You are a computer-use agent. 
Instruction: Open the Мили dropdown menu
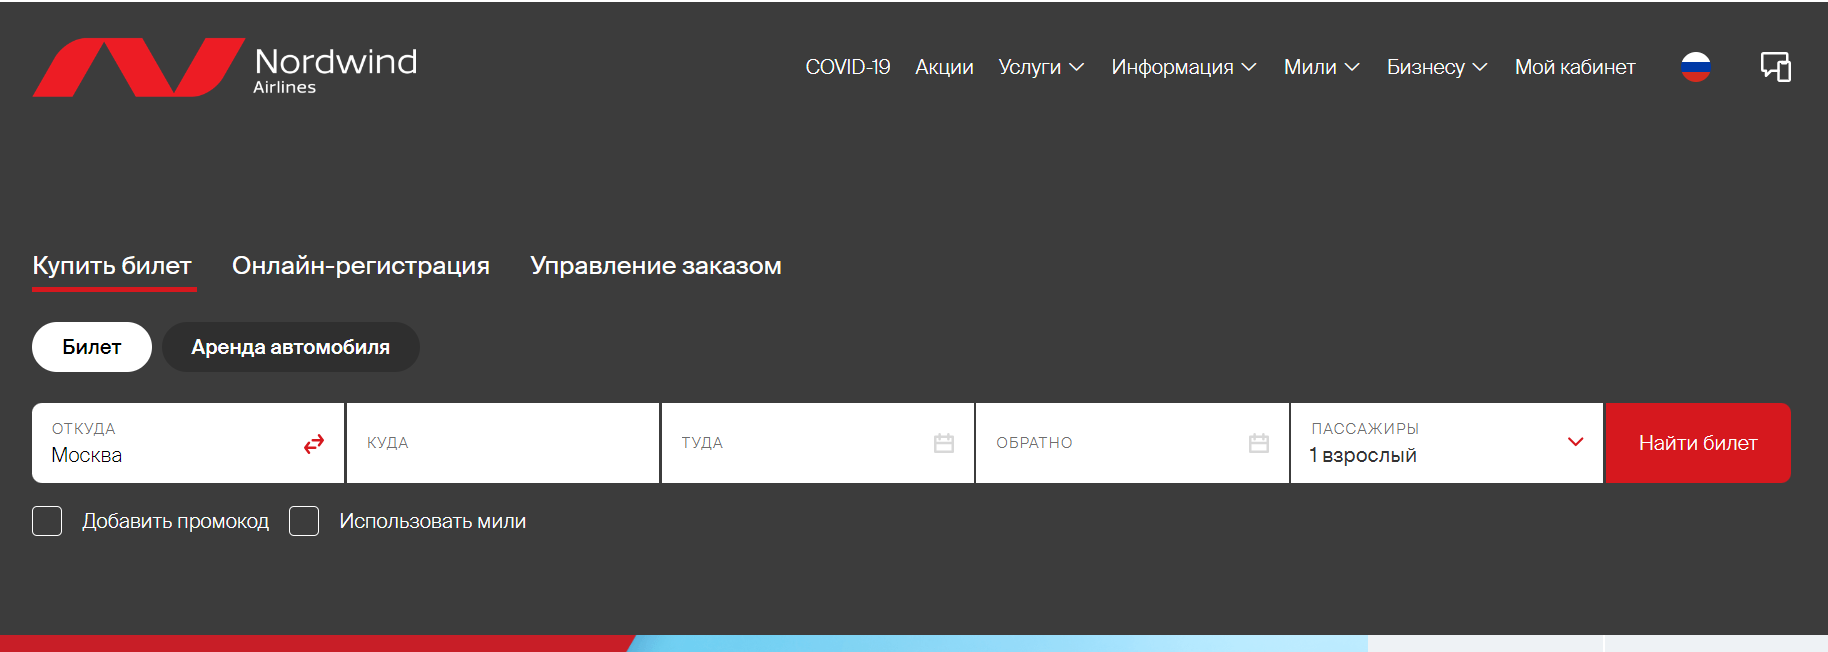[1322, 67]
